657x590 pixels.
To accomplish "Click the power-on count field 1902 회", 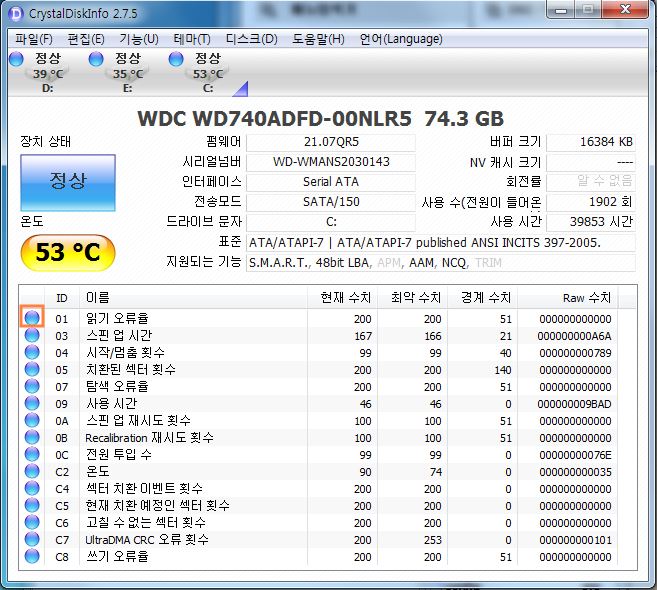I will (x=591, y=202).
